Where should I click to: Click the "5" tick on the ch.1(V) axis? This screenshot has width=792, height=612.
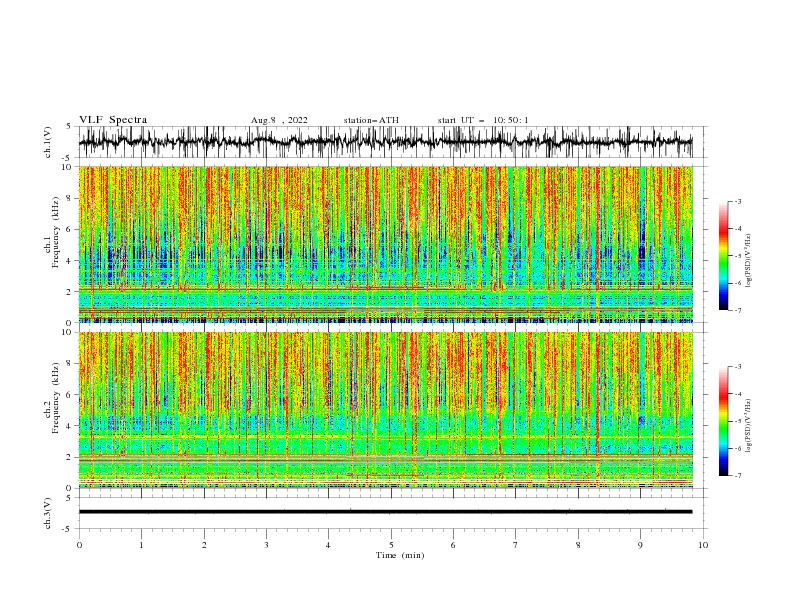(69, 126)
